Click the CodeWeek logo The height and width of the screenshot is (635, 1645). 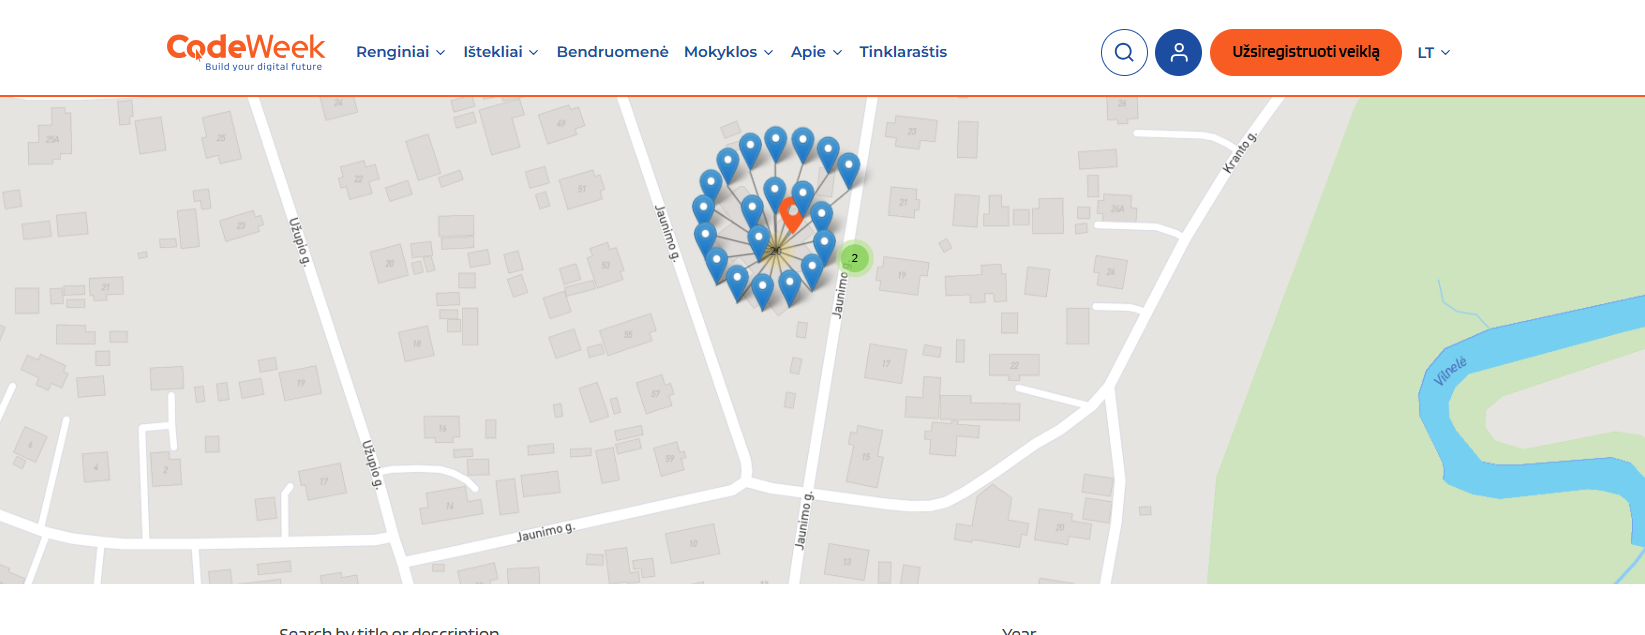245,52
